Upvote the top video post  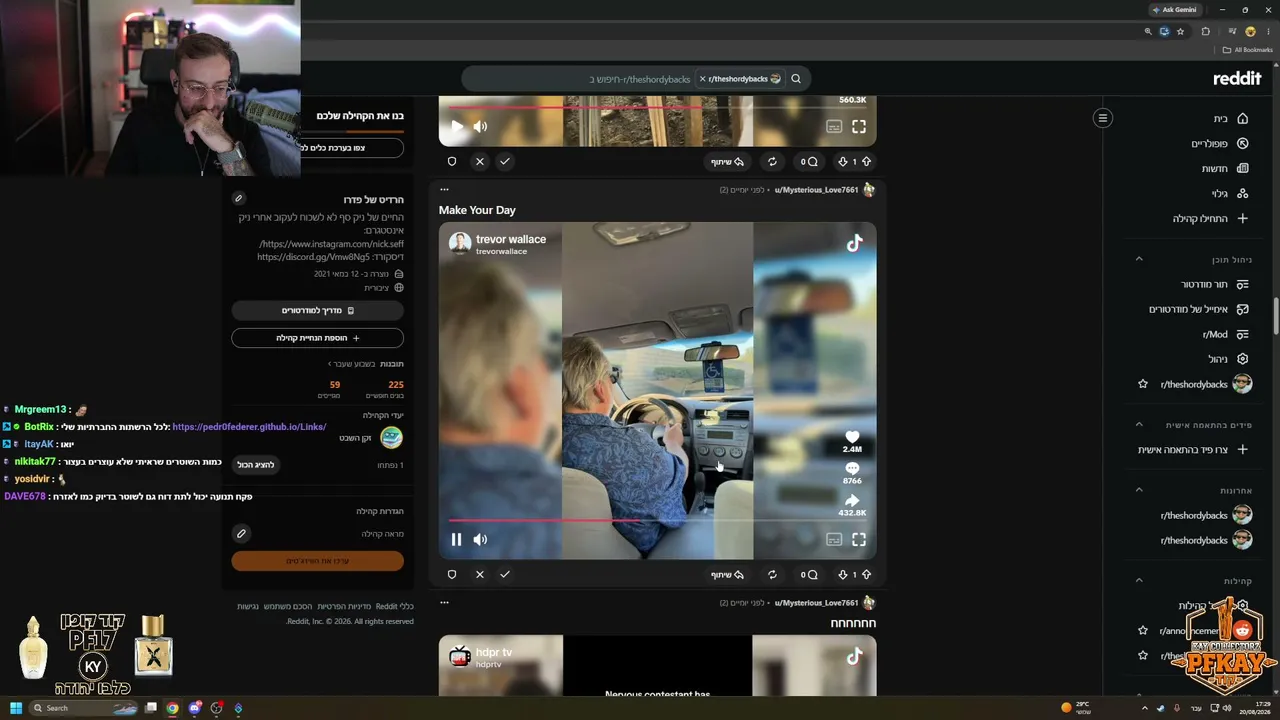click(866, 161)
